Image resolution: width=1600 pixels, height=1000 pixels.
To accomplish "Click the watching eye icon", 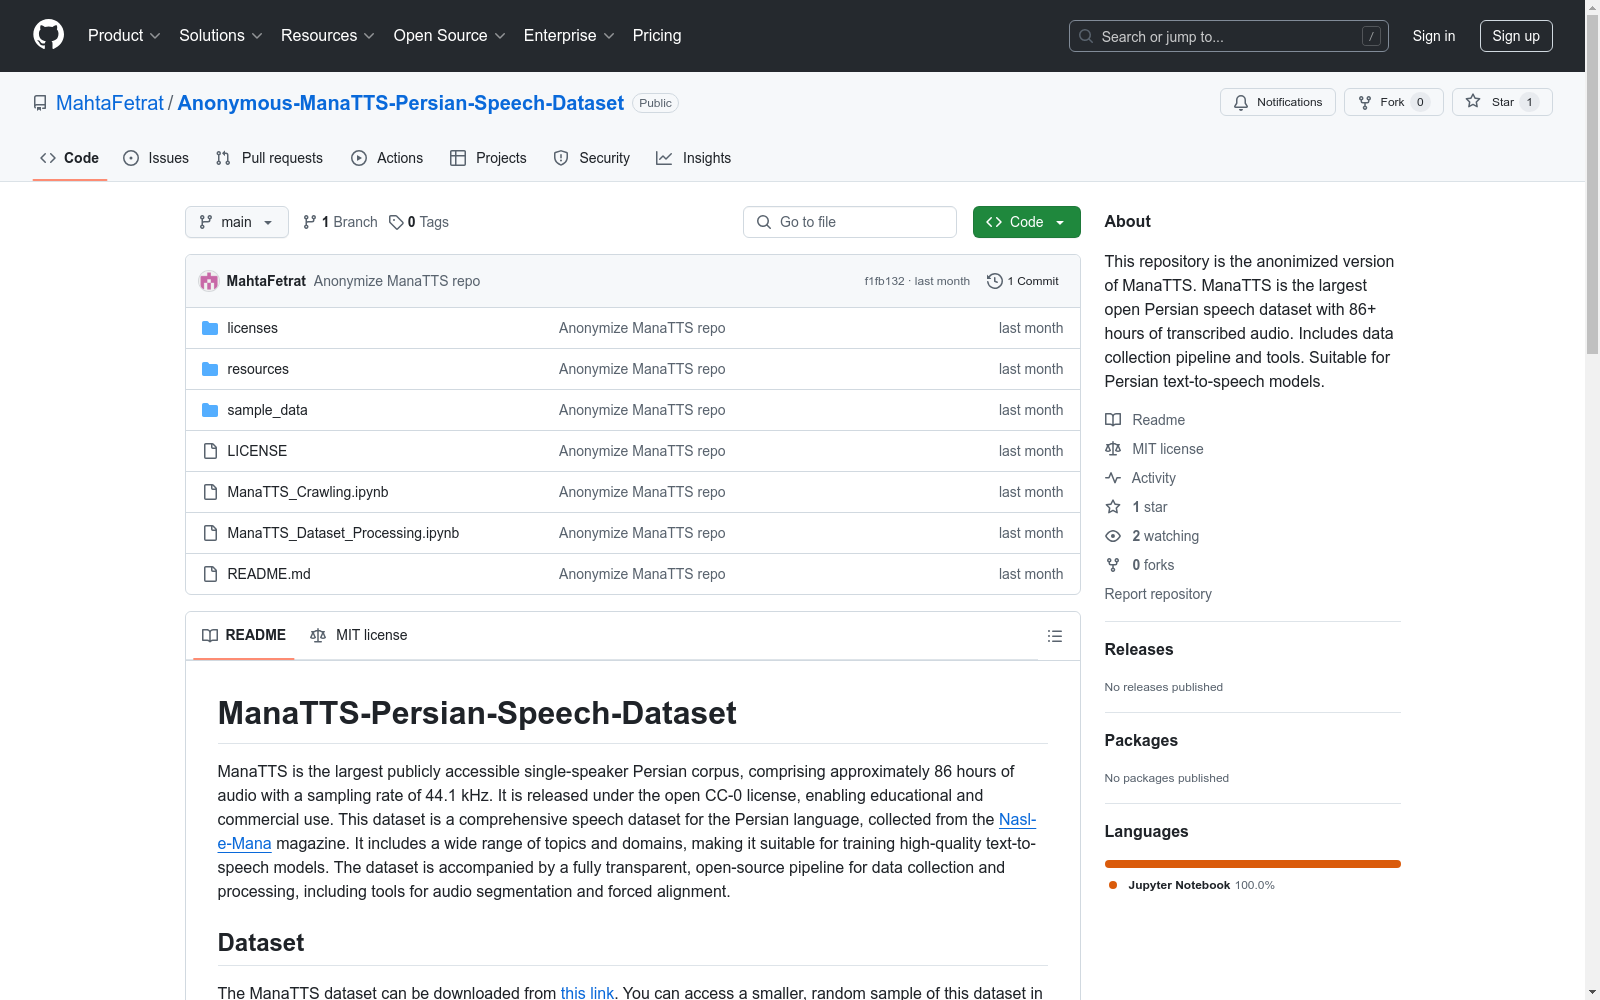I will pos(1113,536).
